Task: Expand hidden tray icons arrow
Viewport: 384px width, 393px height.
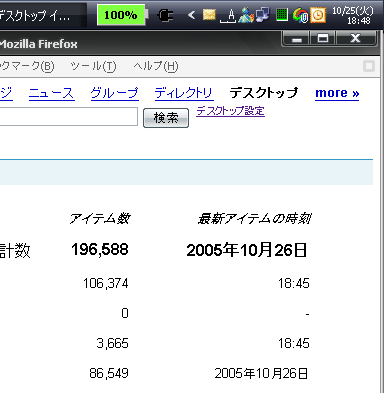Action: point(191,15)
